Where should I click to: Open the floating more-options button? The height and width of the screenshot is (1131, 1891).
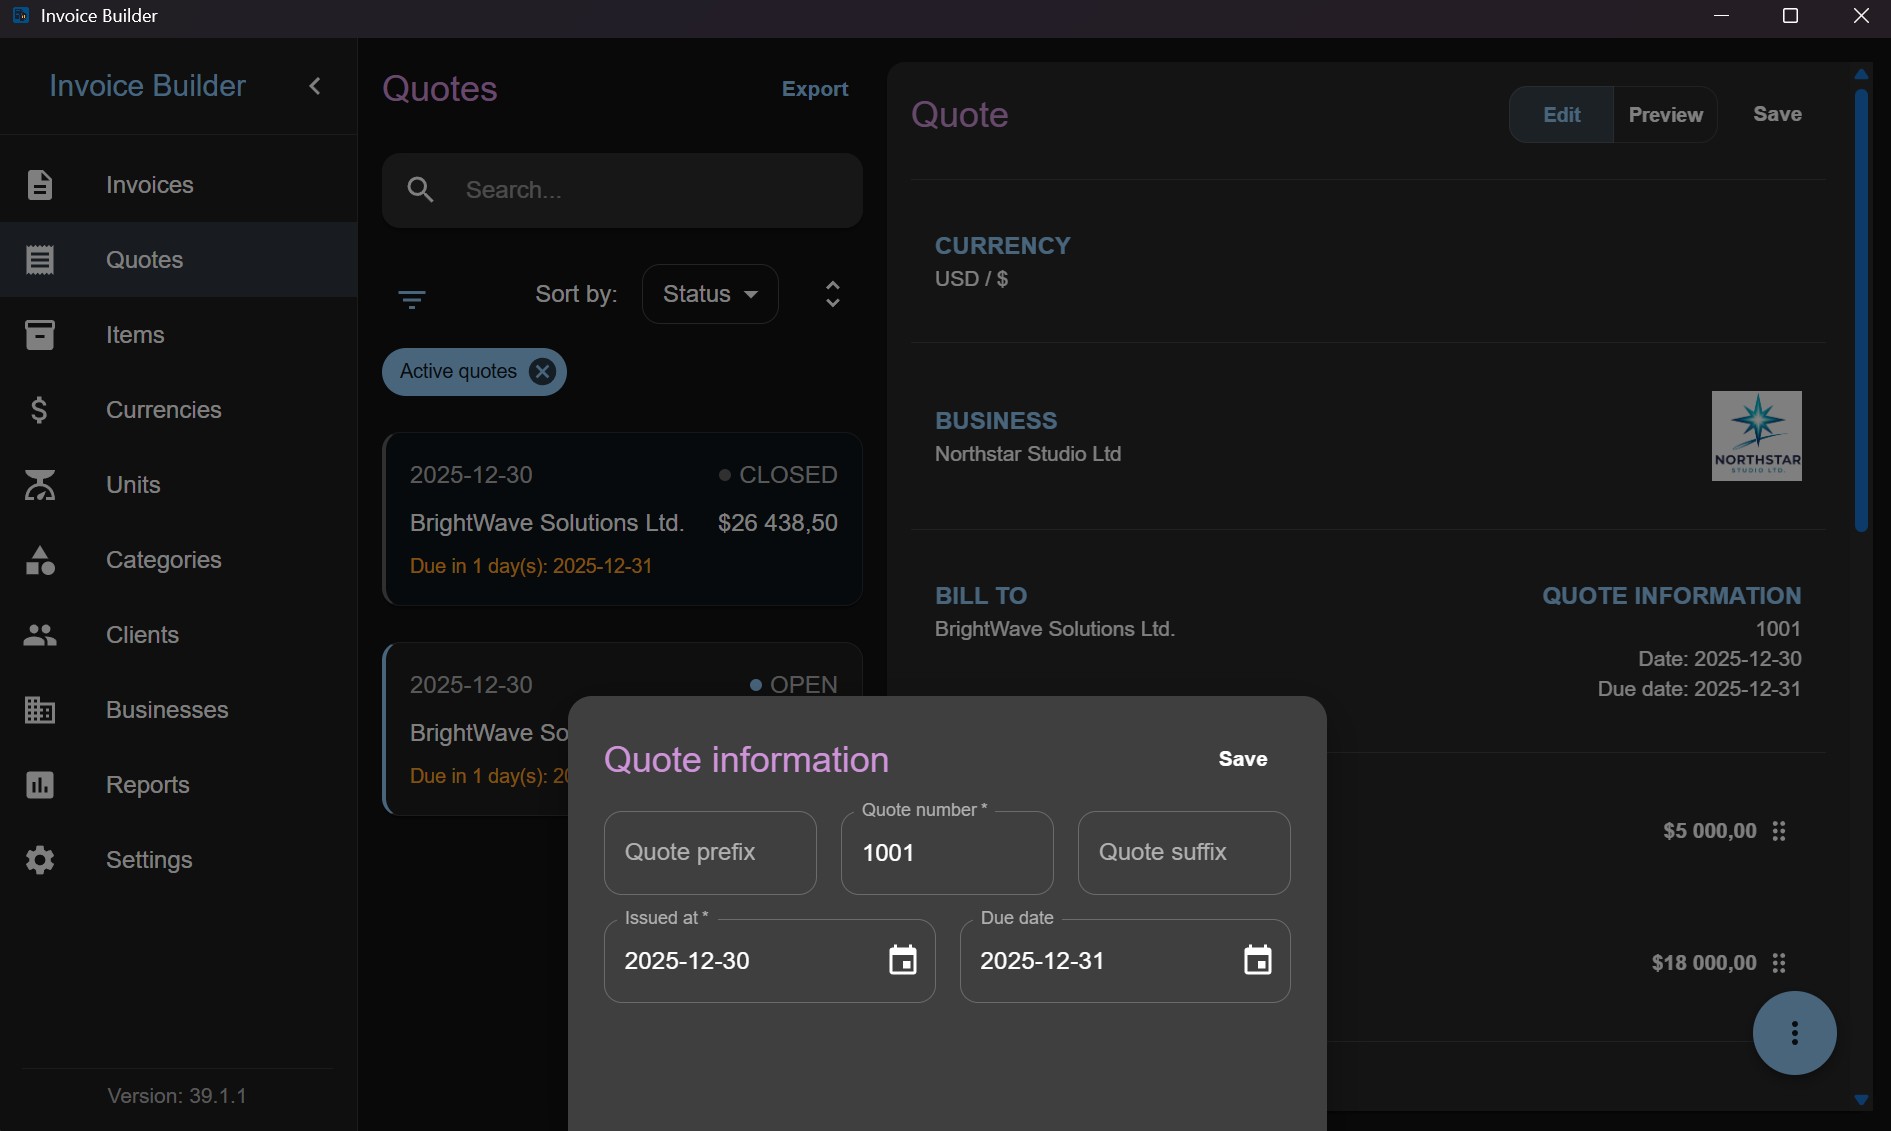[x=1795, y=1033]
